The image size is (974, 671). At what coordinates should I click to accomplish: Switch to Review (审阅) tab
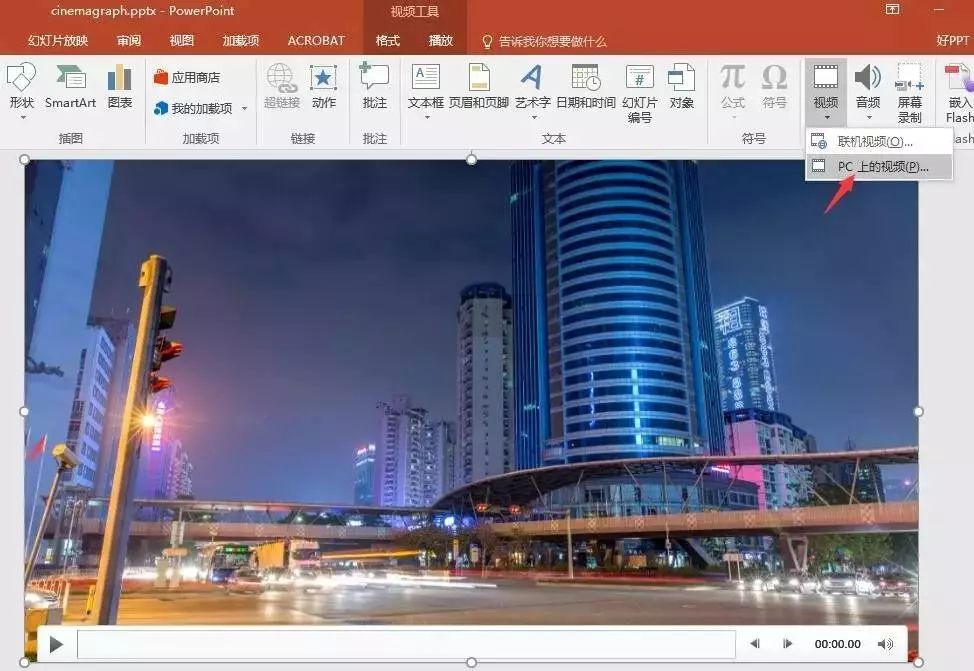pos(129,41)
